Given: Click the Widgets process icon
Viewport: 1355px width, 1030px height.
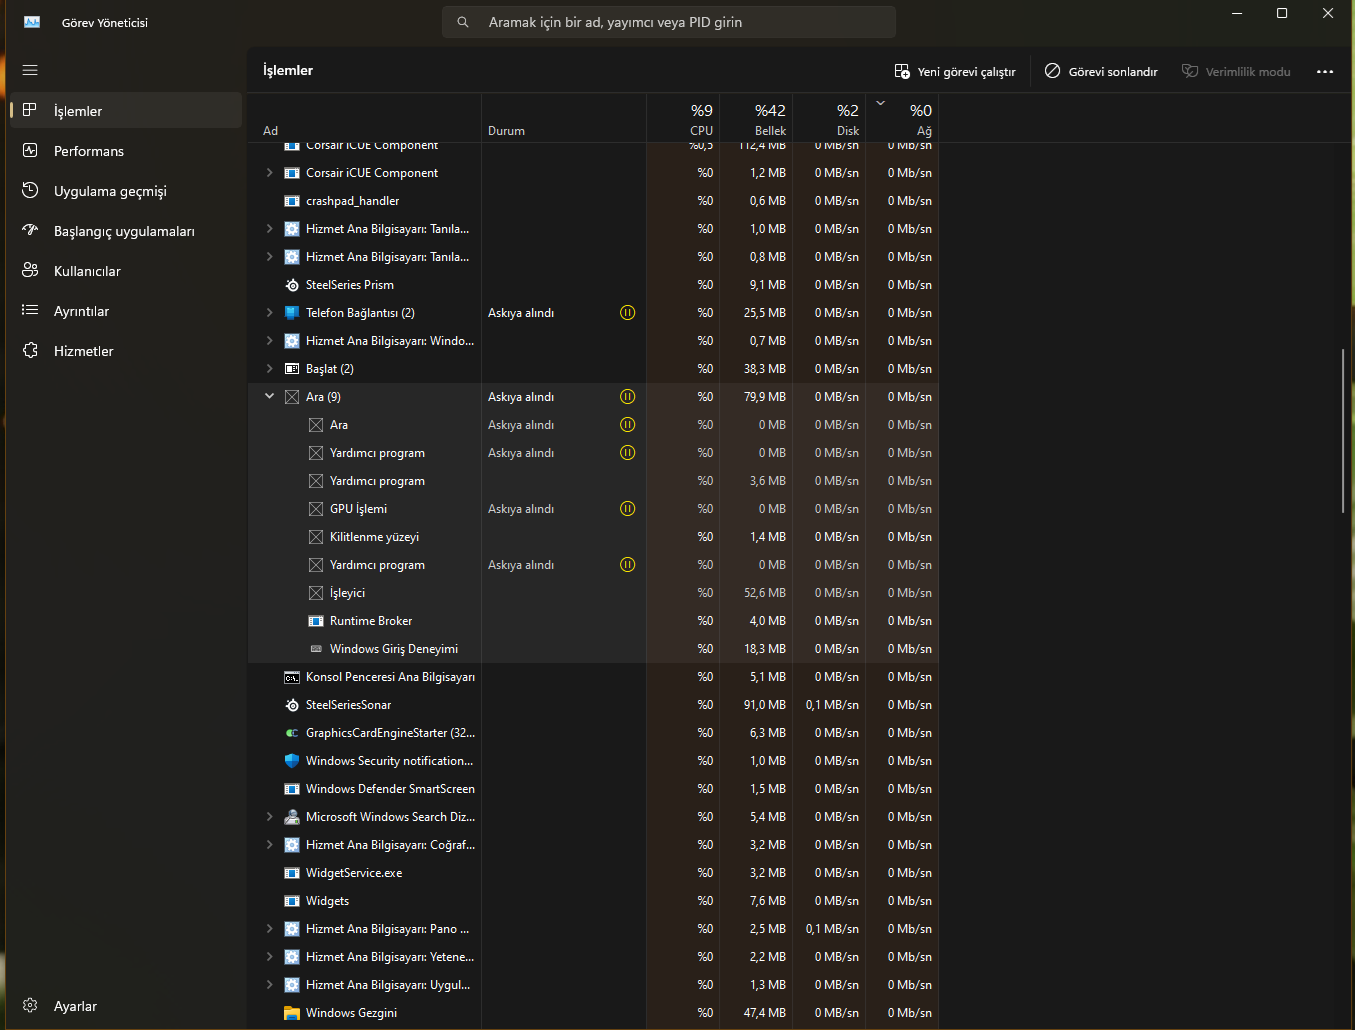Looking at the screenshot, I should (292, 901).
